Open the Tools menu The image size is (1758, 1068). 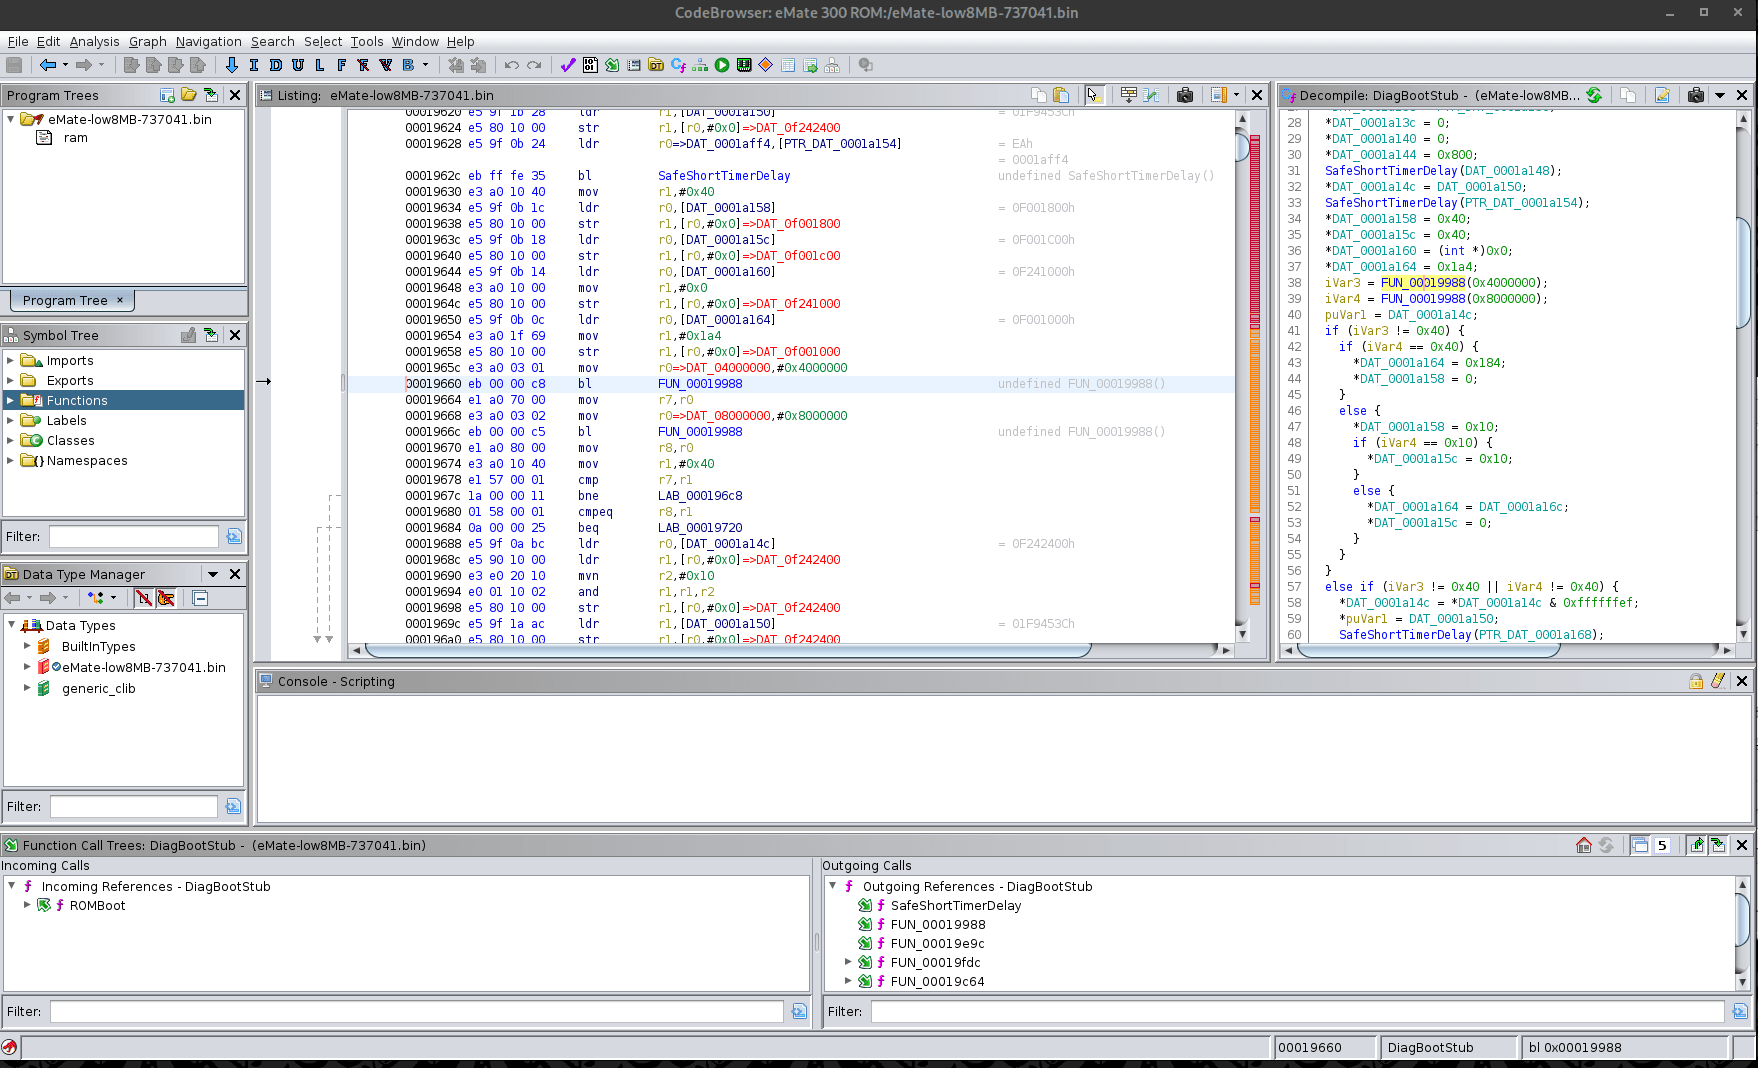367,41
